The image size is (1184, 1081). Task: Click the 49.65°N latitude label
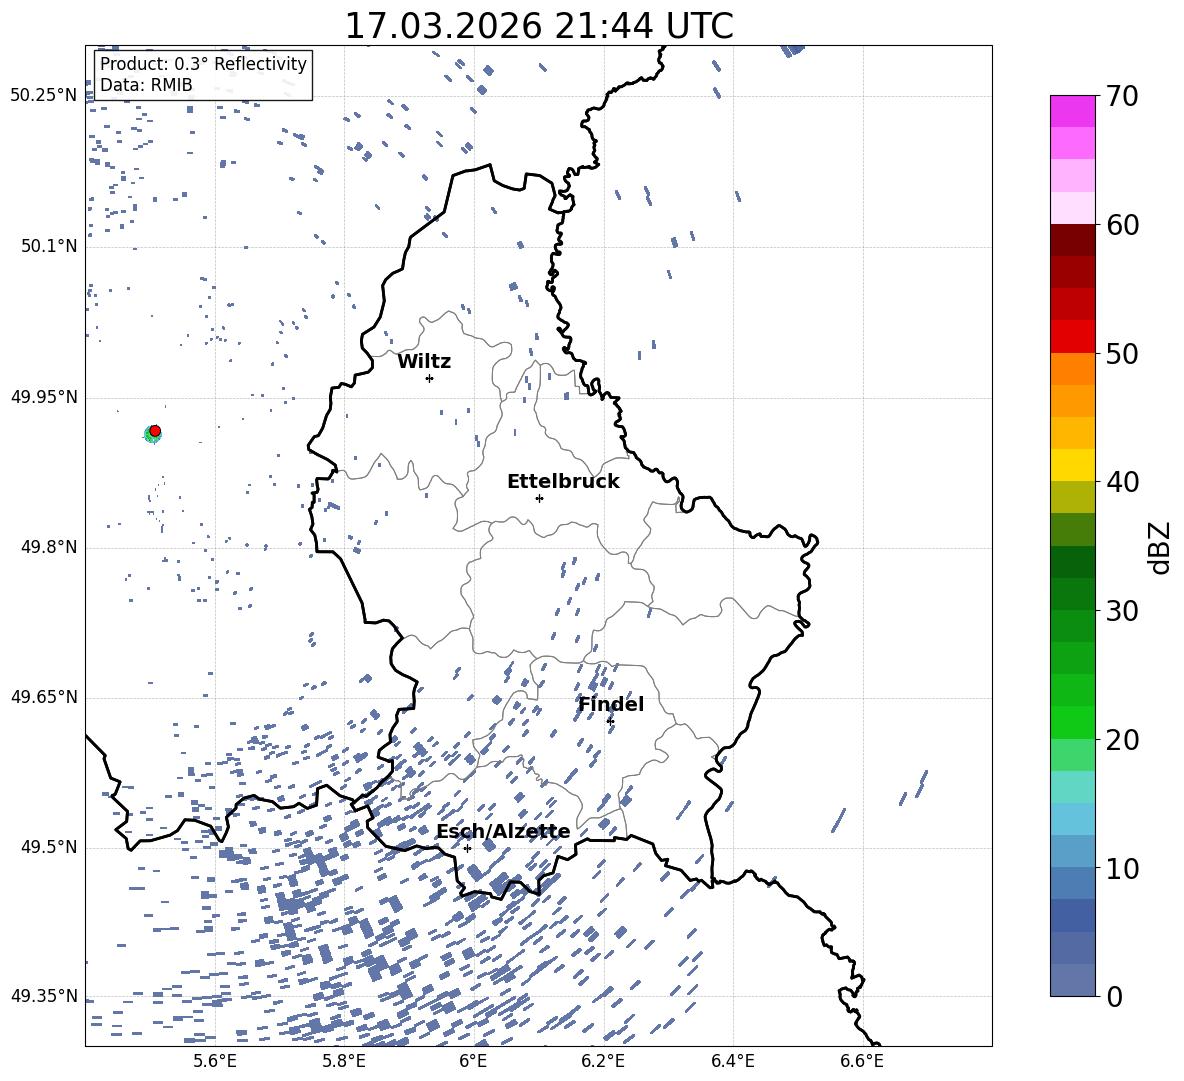tap(44, 696)
